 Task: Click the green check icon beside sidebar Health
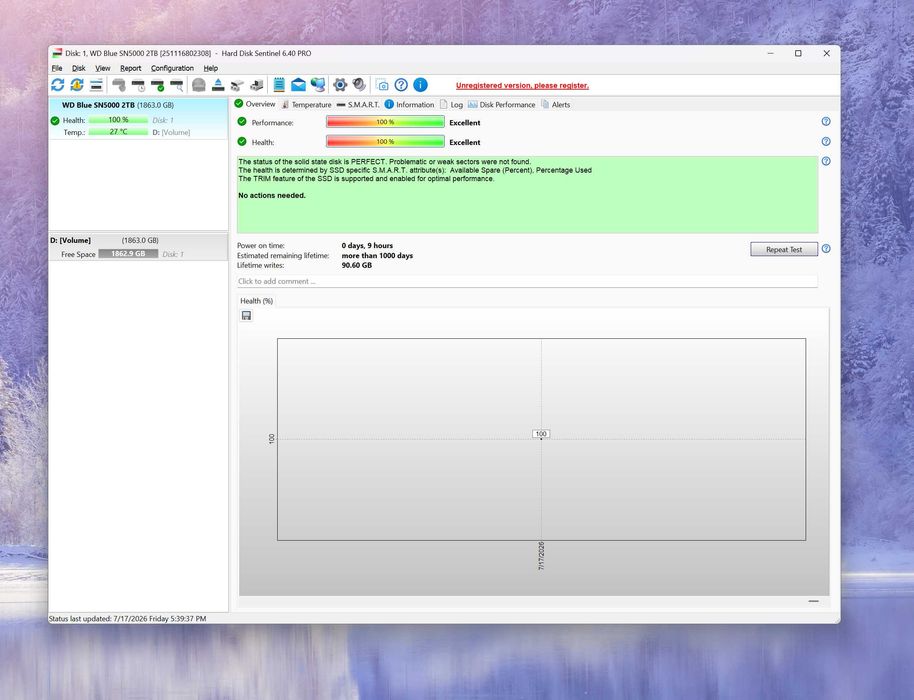[x=55, y=121]
